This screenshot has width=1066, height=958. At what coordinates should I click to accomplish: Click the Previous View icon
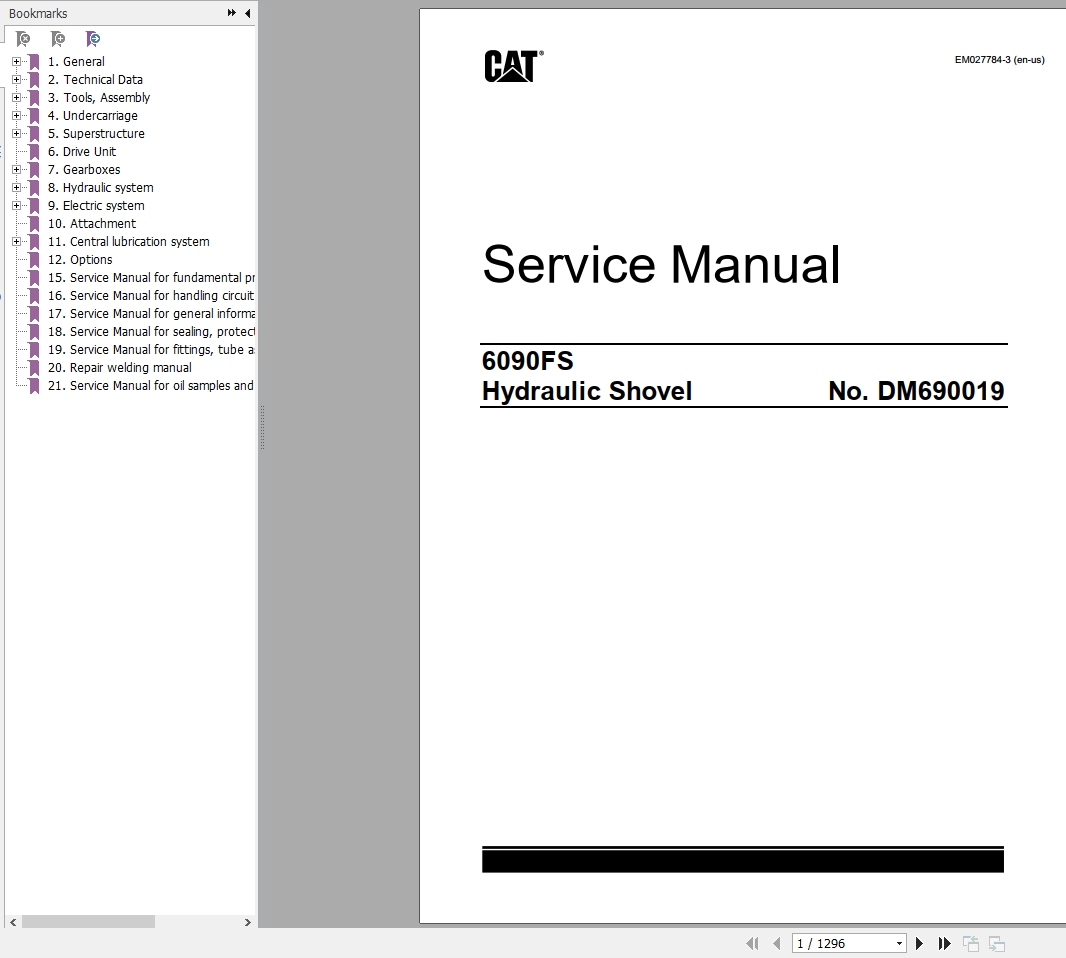(970, 943)
